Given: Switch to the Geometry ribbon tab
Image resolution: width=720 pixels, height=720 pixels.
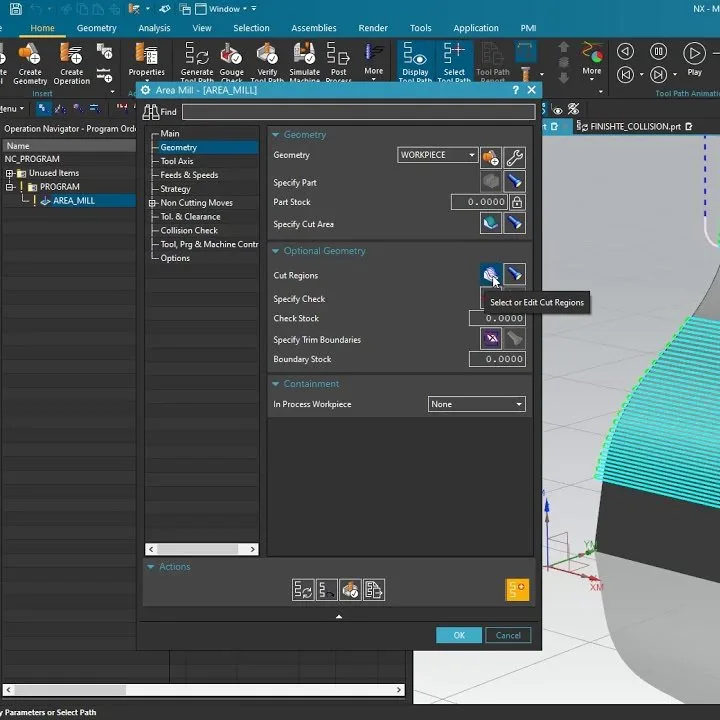Looking at the screenshot, I should (96, 28).
